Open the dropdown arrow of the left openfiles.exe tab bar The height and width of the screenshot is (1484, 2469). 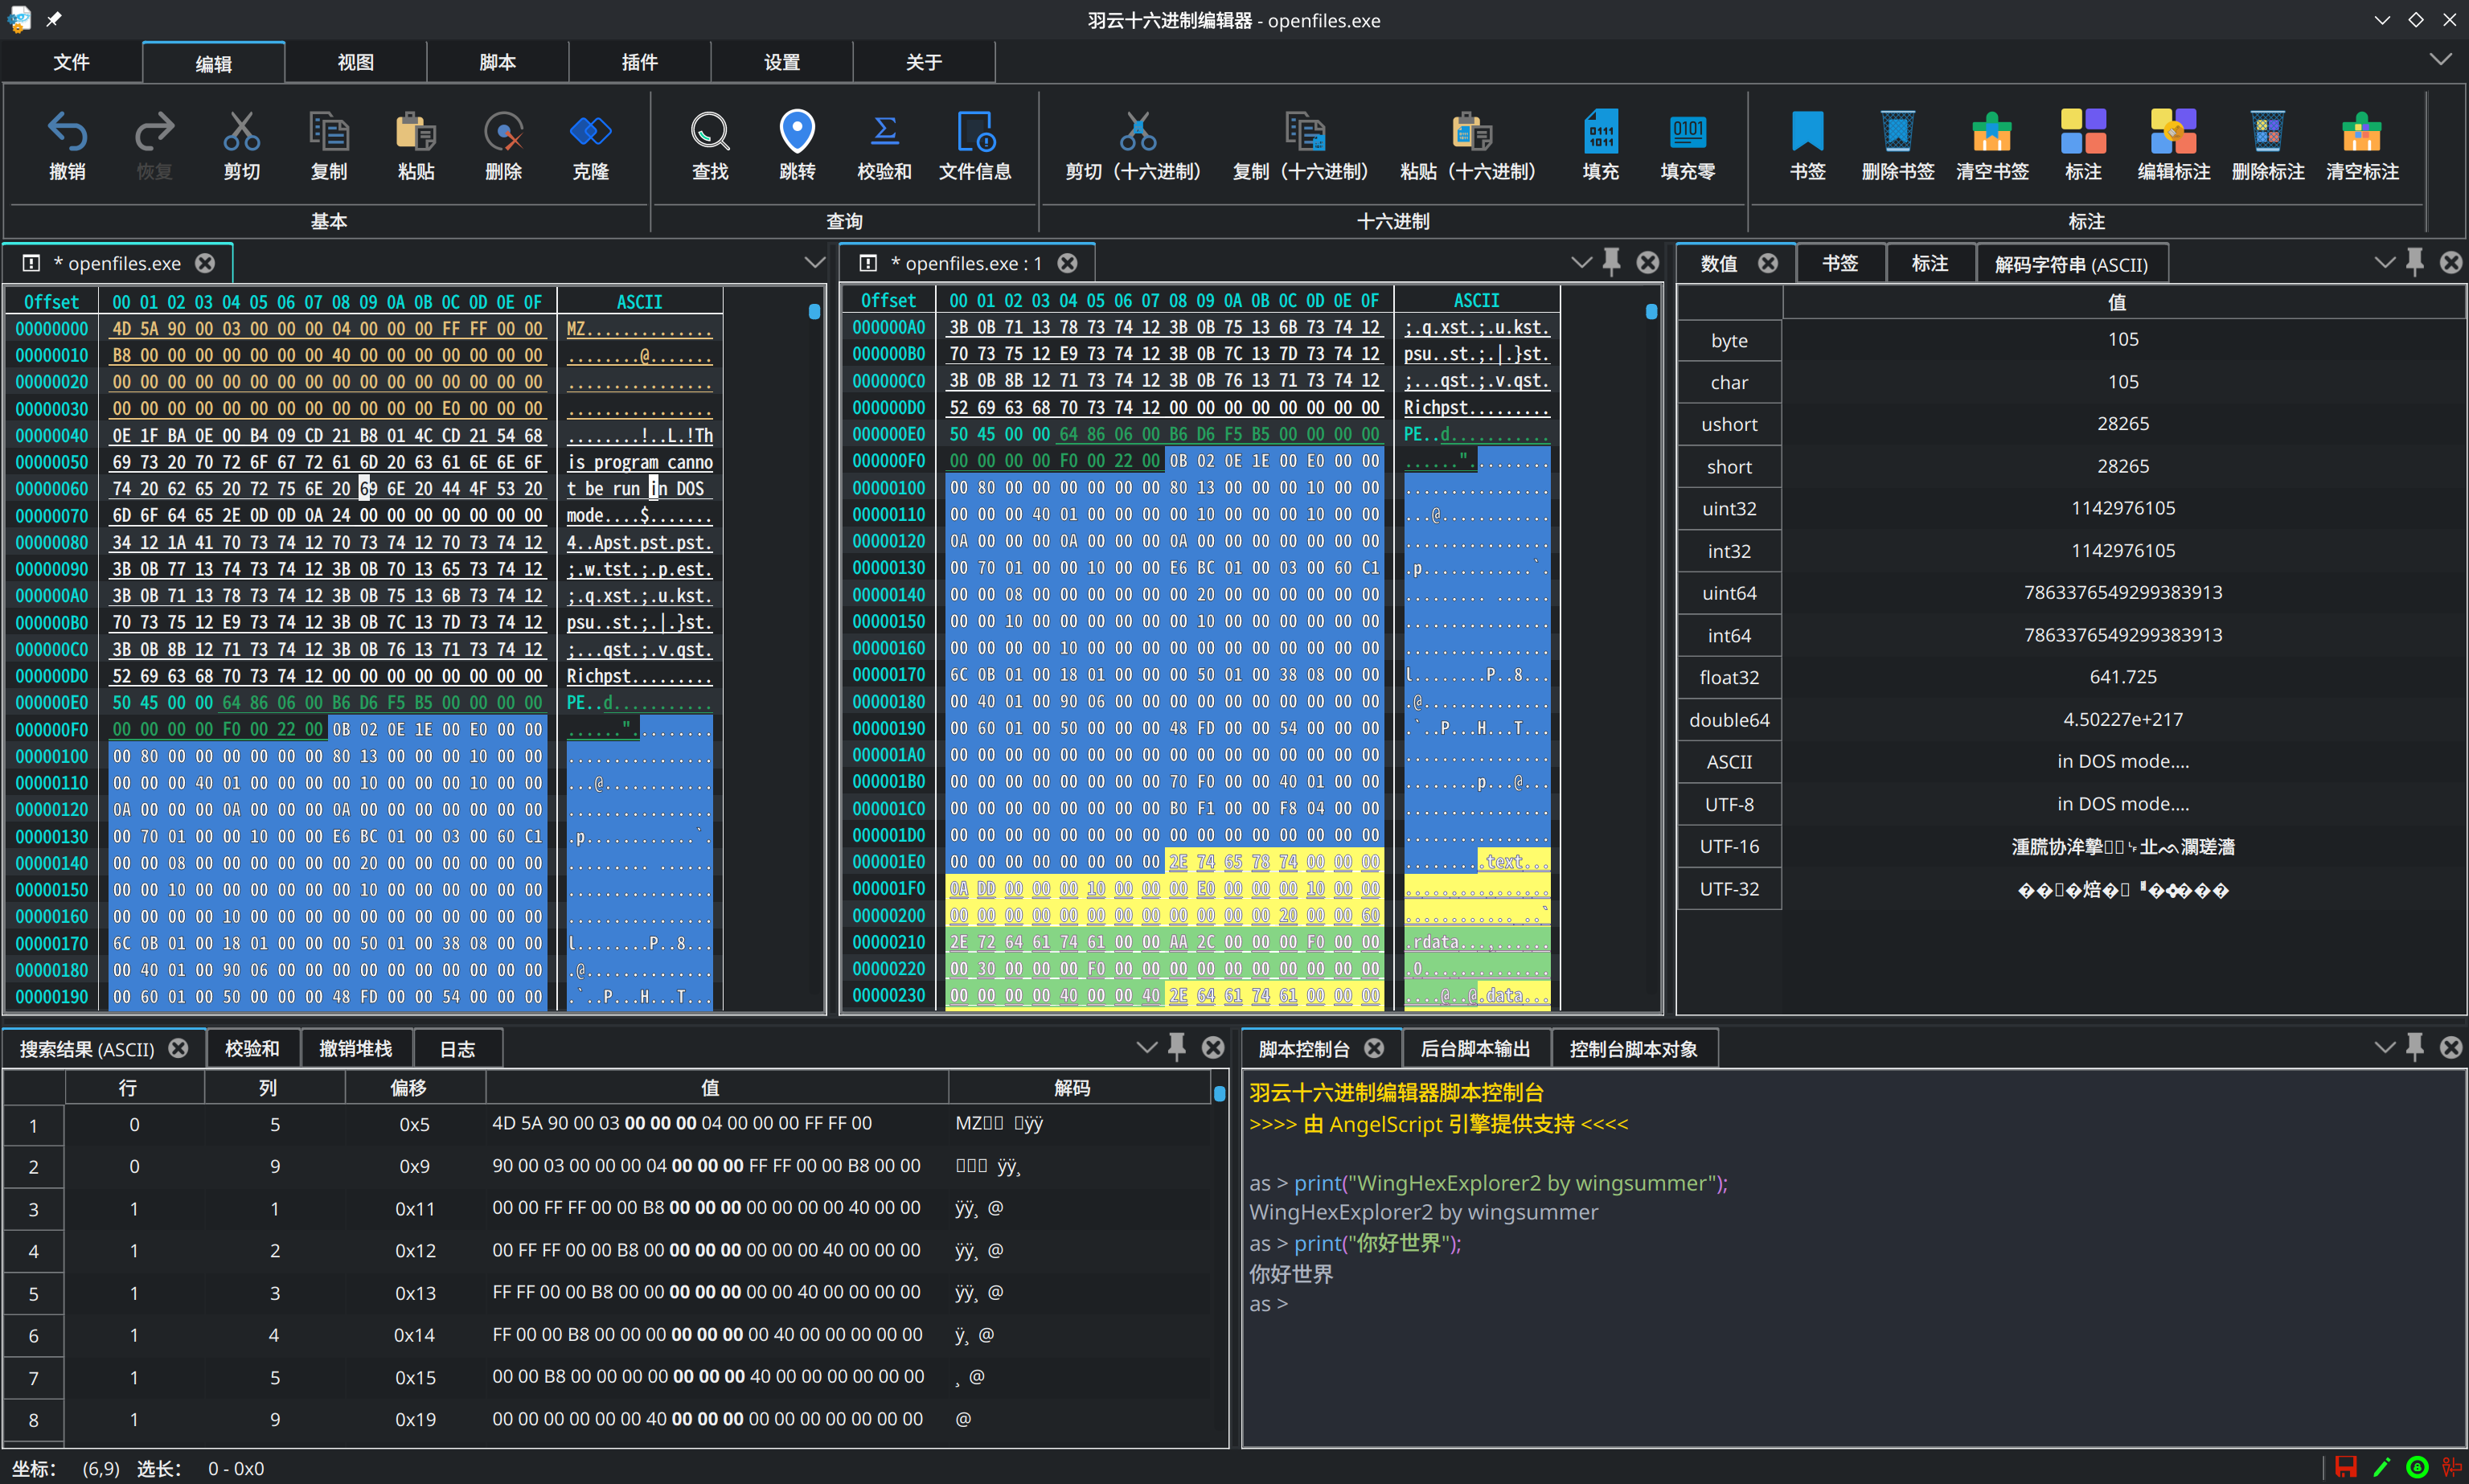814,263
